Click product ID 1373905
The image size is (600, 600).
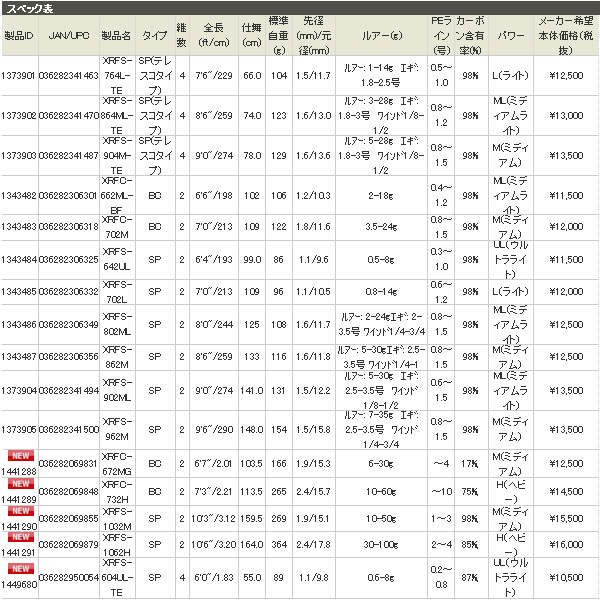[19, 430]
